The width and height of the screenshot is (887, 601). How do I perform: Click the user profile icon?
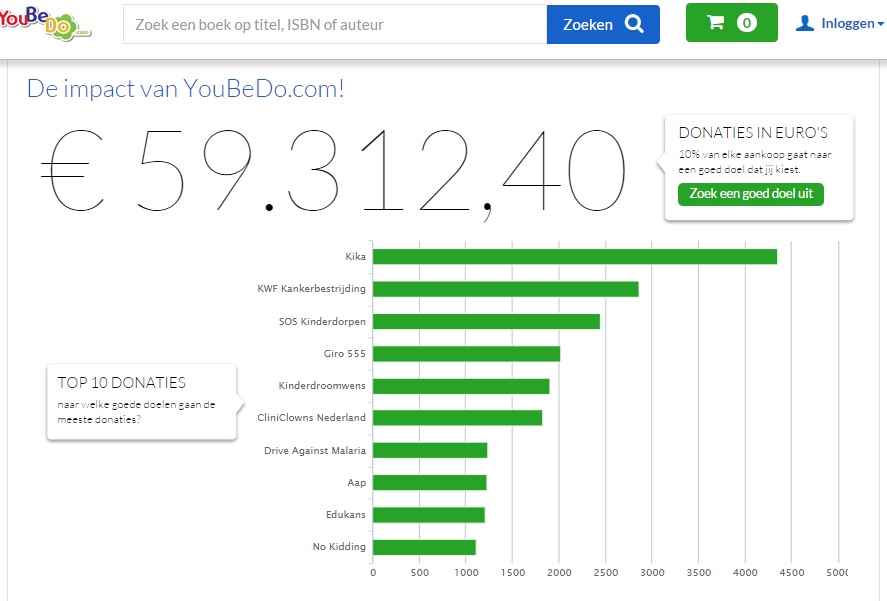click(x=805, y=23)
